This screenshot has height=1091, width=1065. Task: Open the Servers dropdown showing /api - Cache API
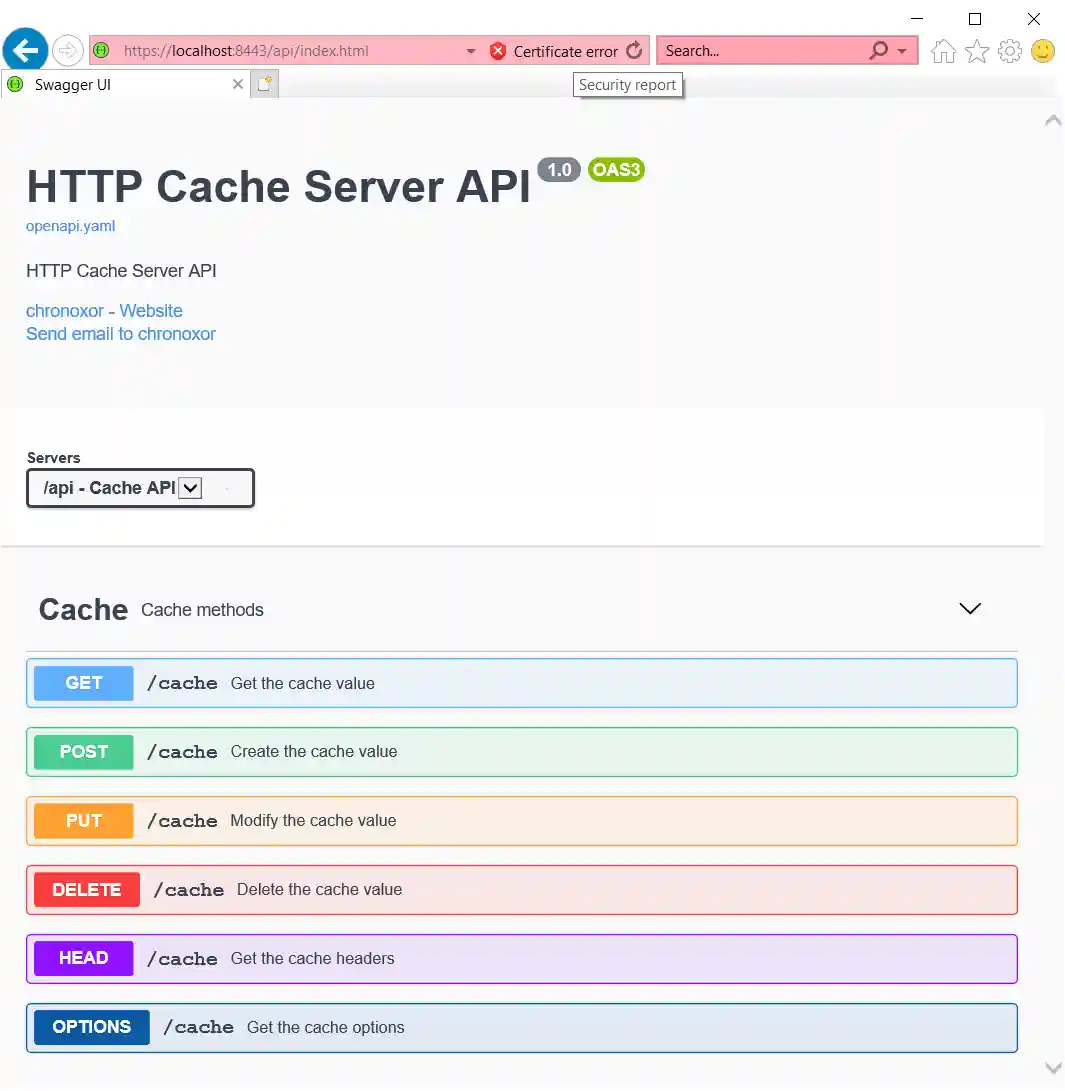coord(140,488)
